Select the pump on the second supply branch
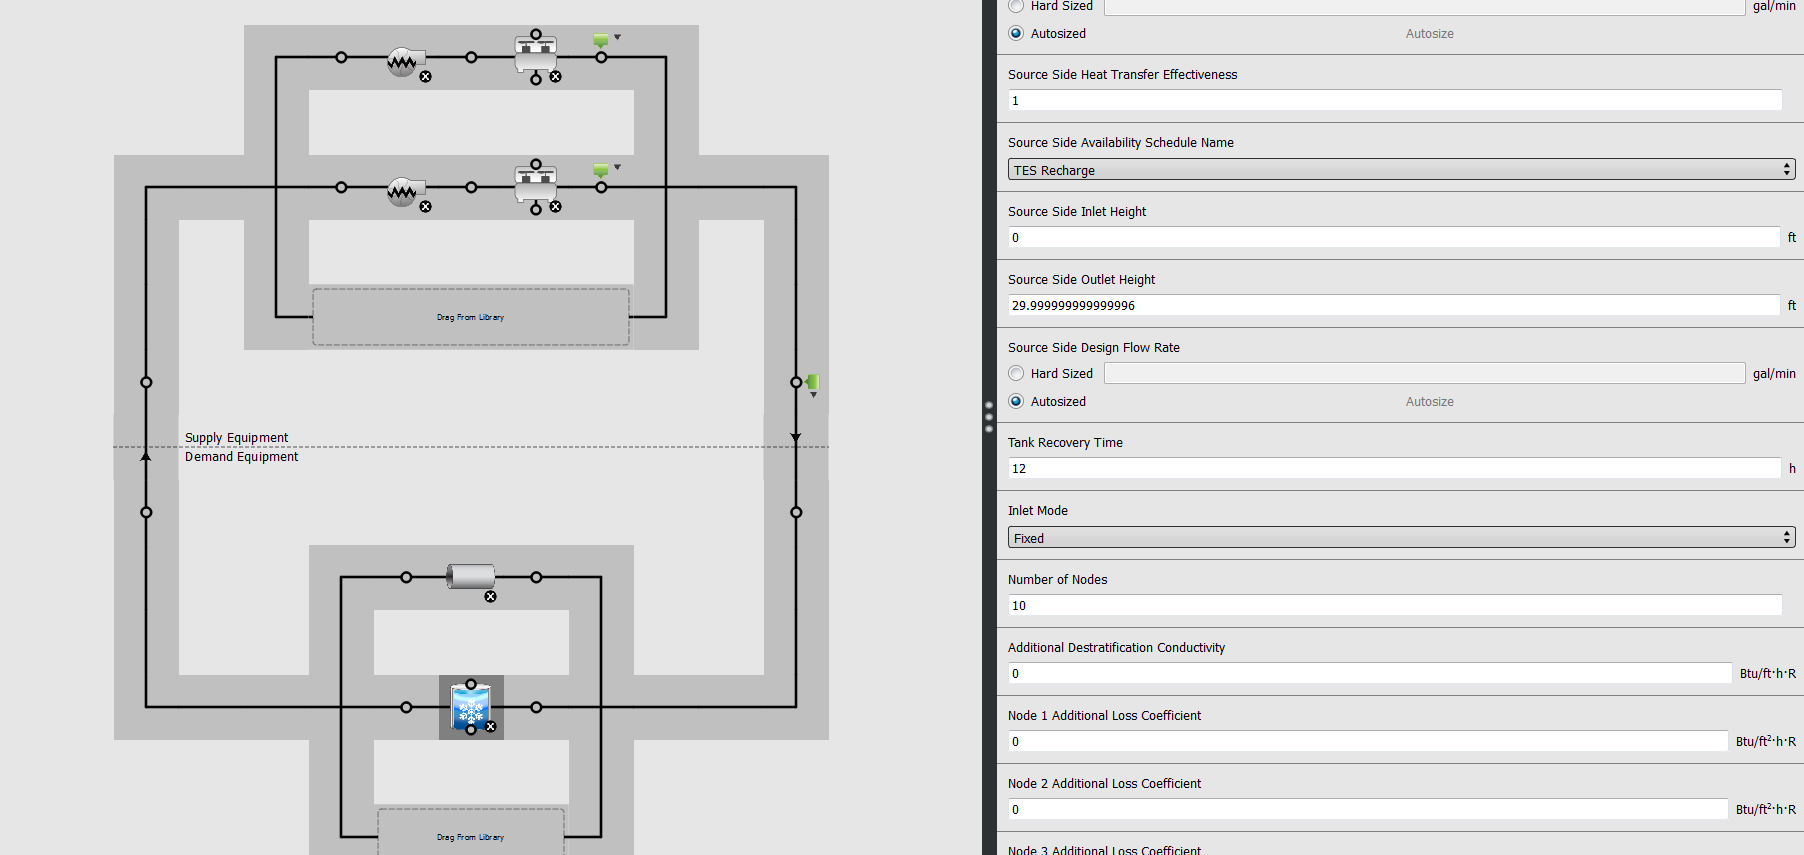1804x855 pixels. tap(405, 191)
